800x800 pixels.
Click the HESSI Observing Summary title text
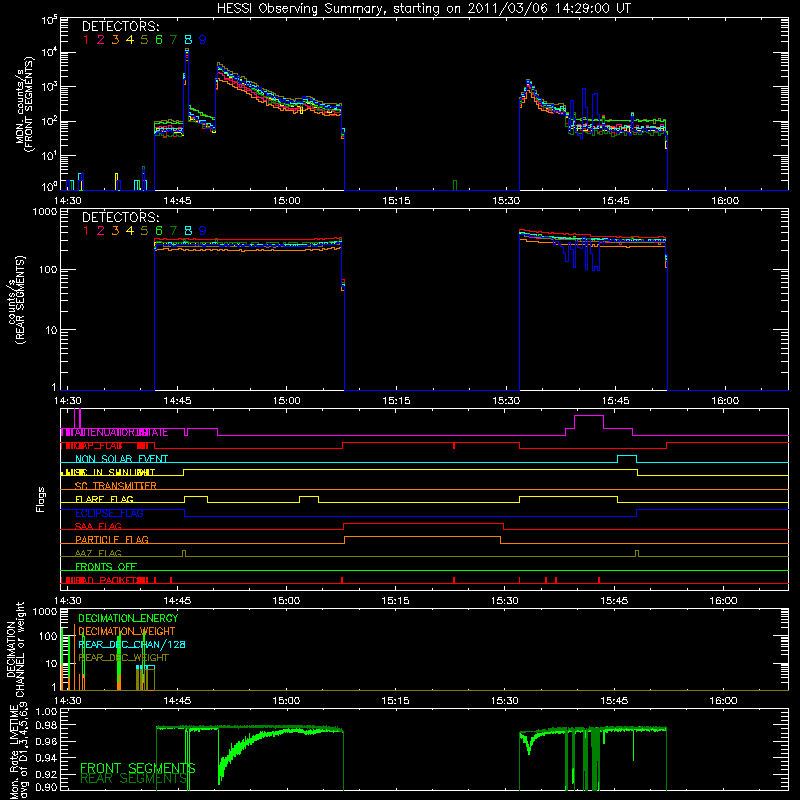tap(423, 9)
